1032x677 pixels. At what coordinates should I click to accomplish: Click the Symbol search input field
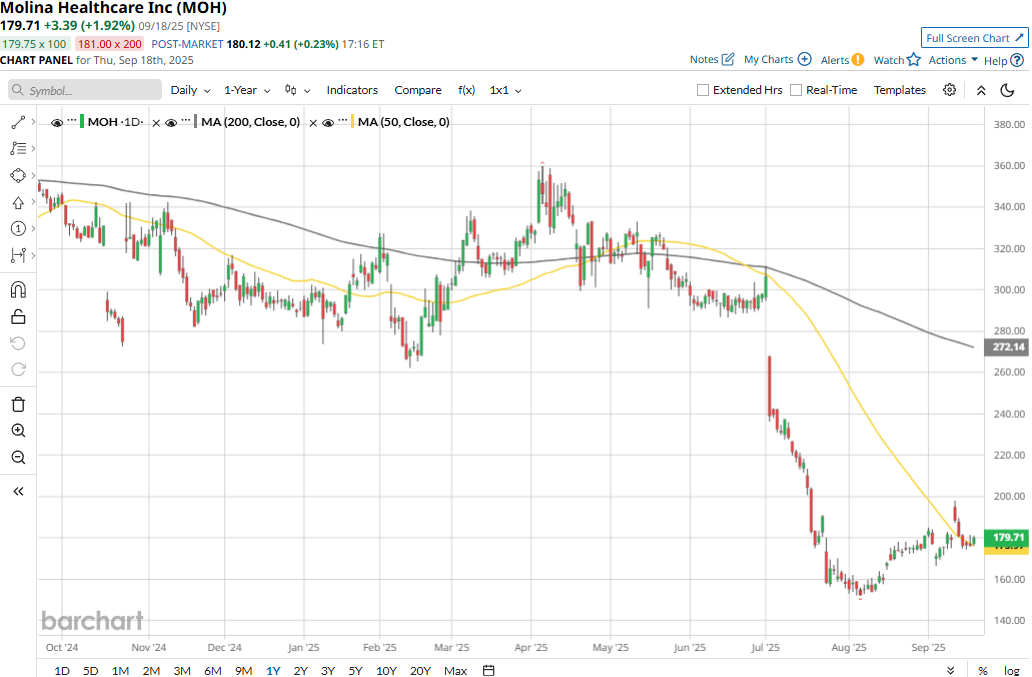(x=85, y=90)
